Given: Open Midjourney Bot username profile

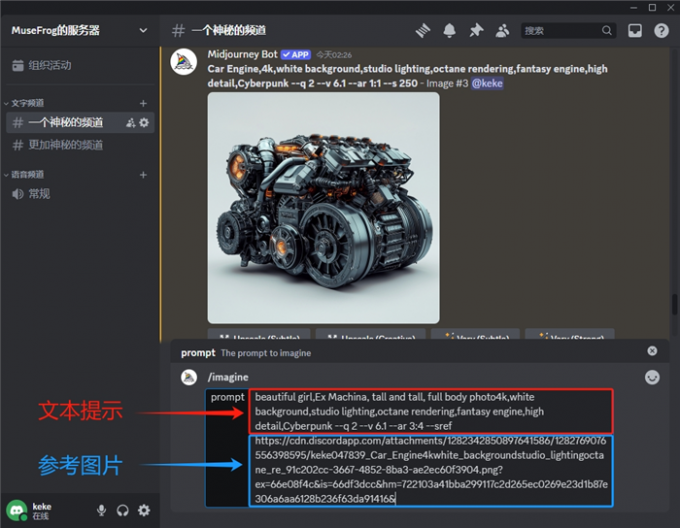Looking at the screenshot, I should pyautogui.click(x=242, y=54).
